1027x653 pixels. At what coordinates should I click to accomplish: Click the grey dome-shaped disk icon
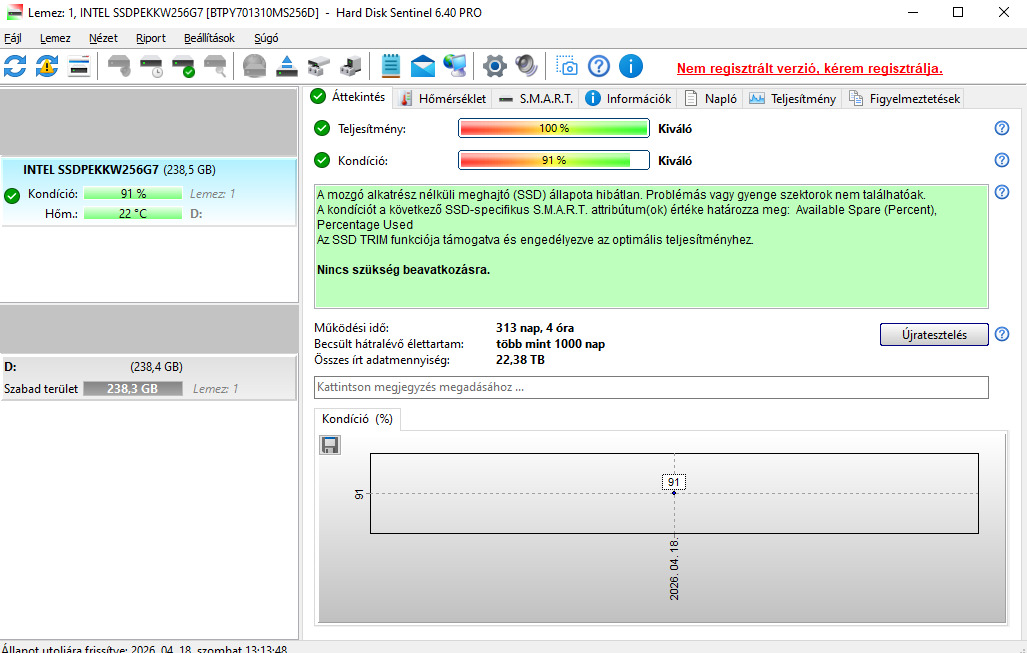coord(255,66)
